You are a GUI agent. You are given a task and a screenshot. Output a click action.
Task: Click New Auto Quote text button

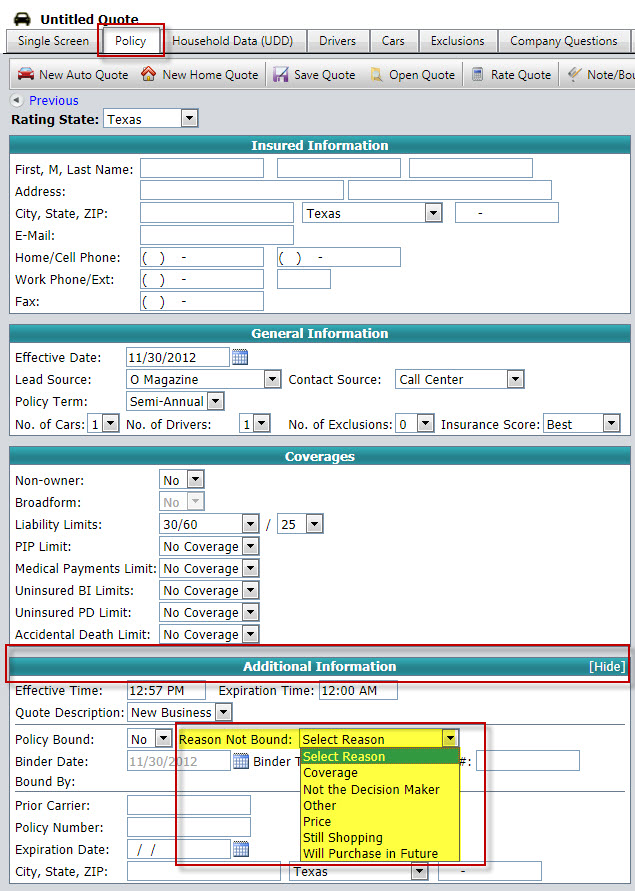tap(84, 74)
